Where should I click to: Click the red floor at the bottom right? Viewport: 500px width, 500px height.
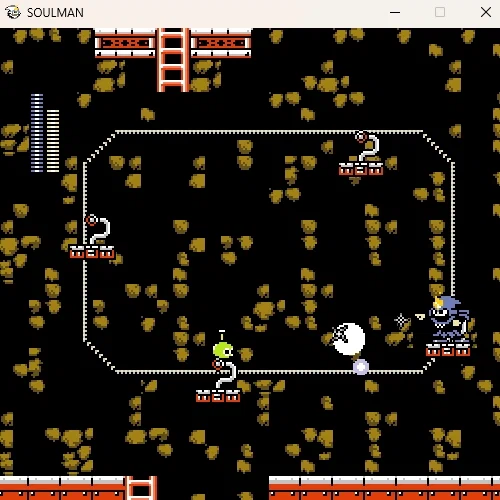384,488
